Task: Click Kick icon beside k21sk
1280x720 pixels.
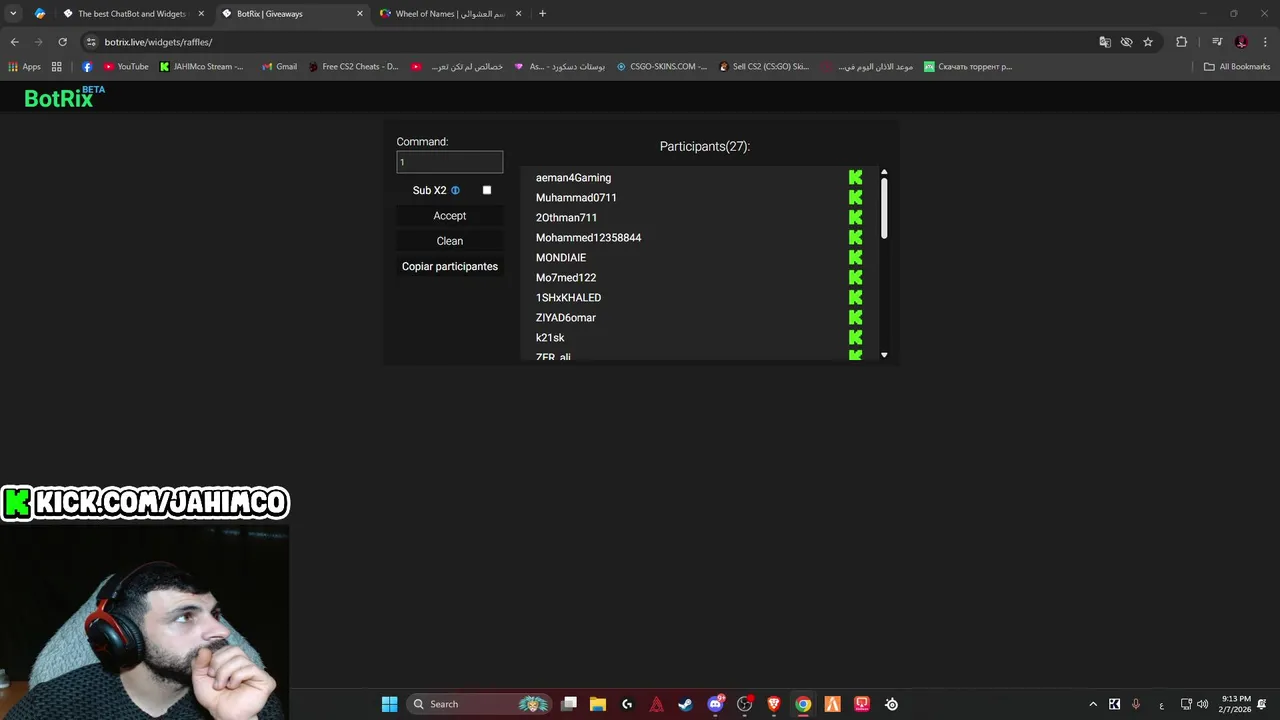Action: coord(855,337)
